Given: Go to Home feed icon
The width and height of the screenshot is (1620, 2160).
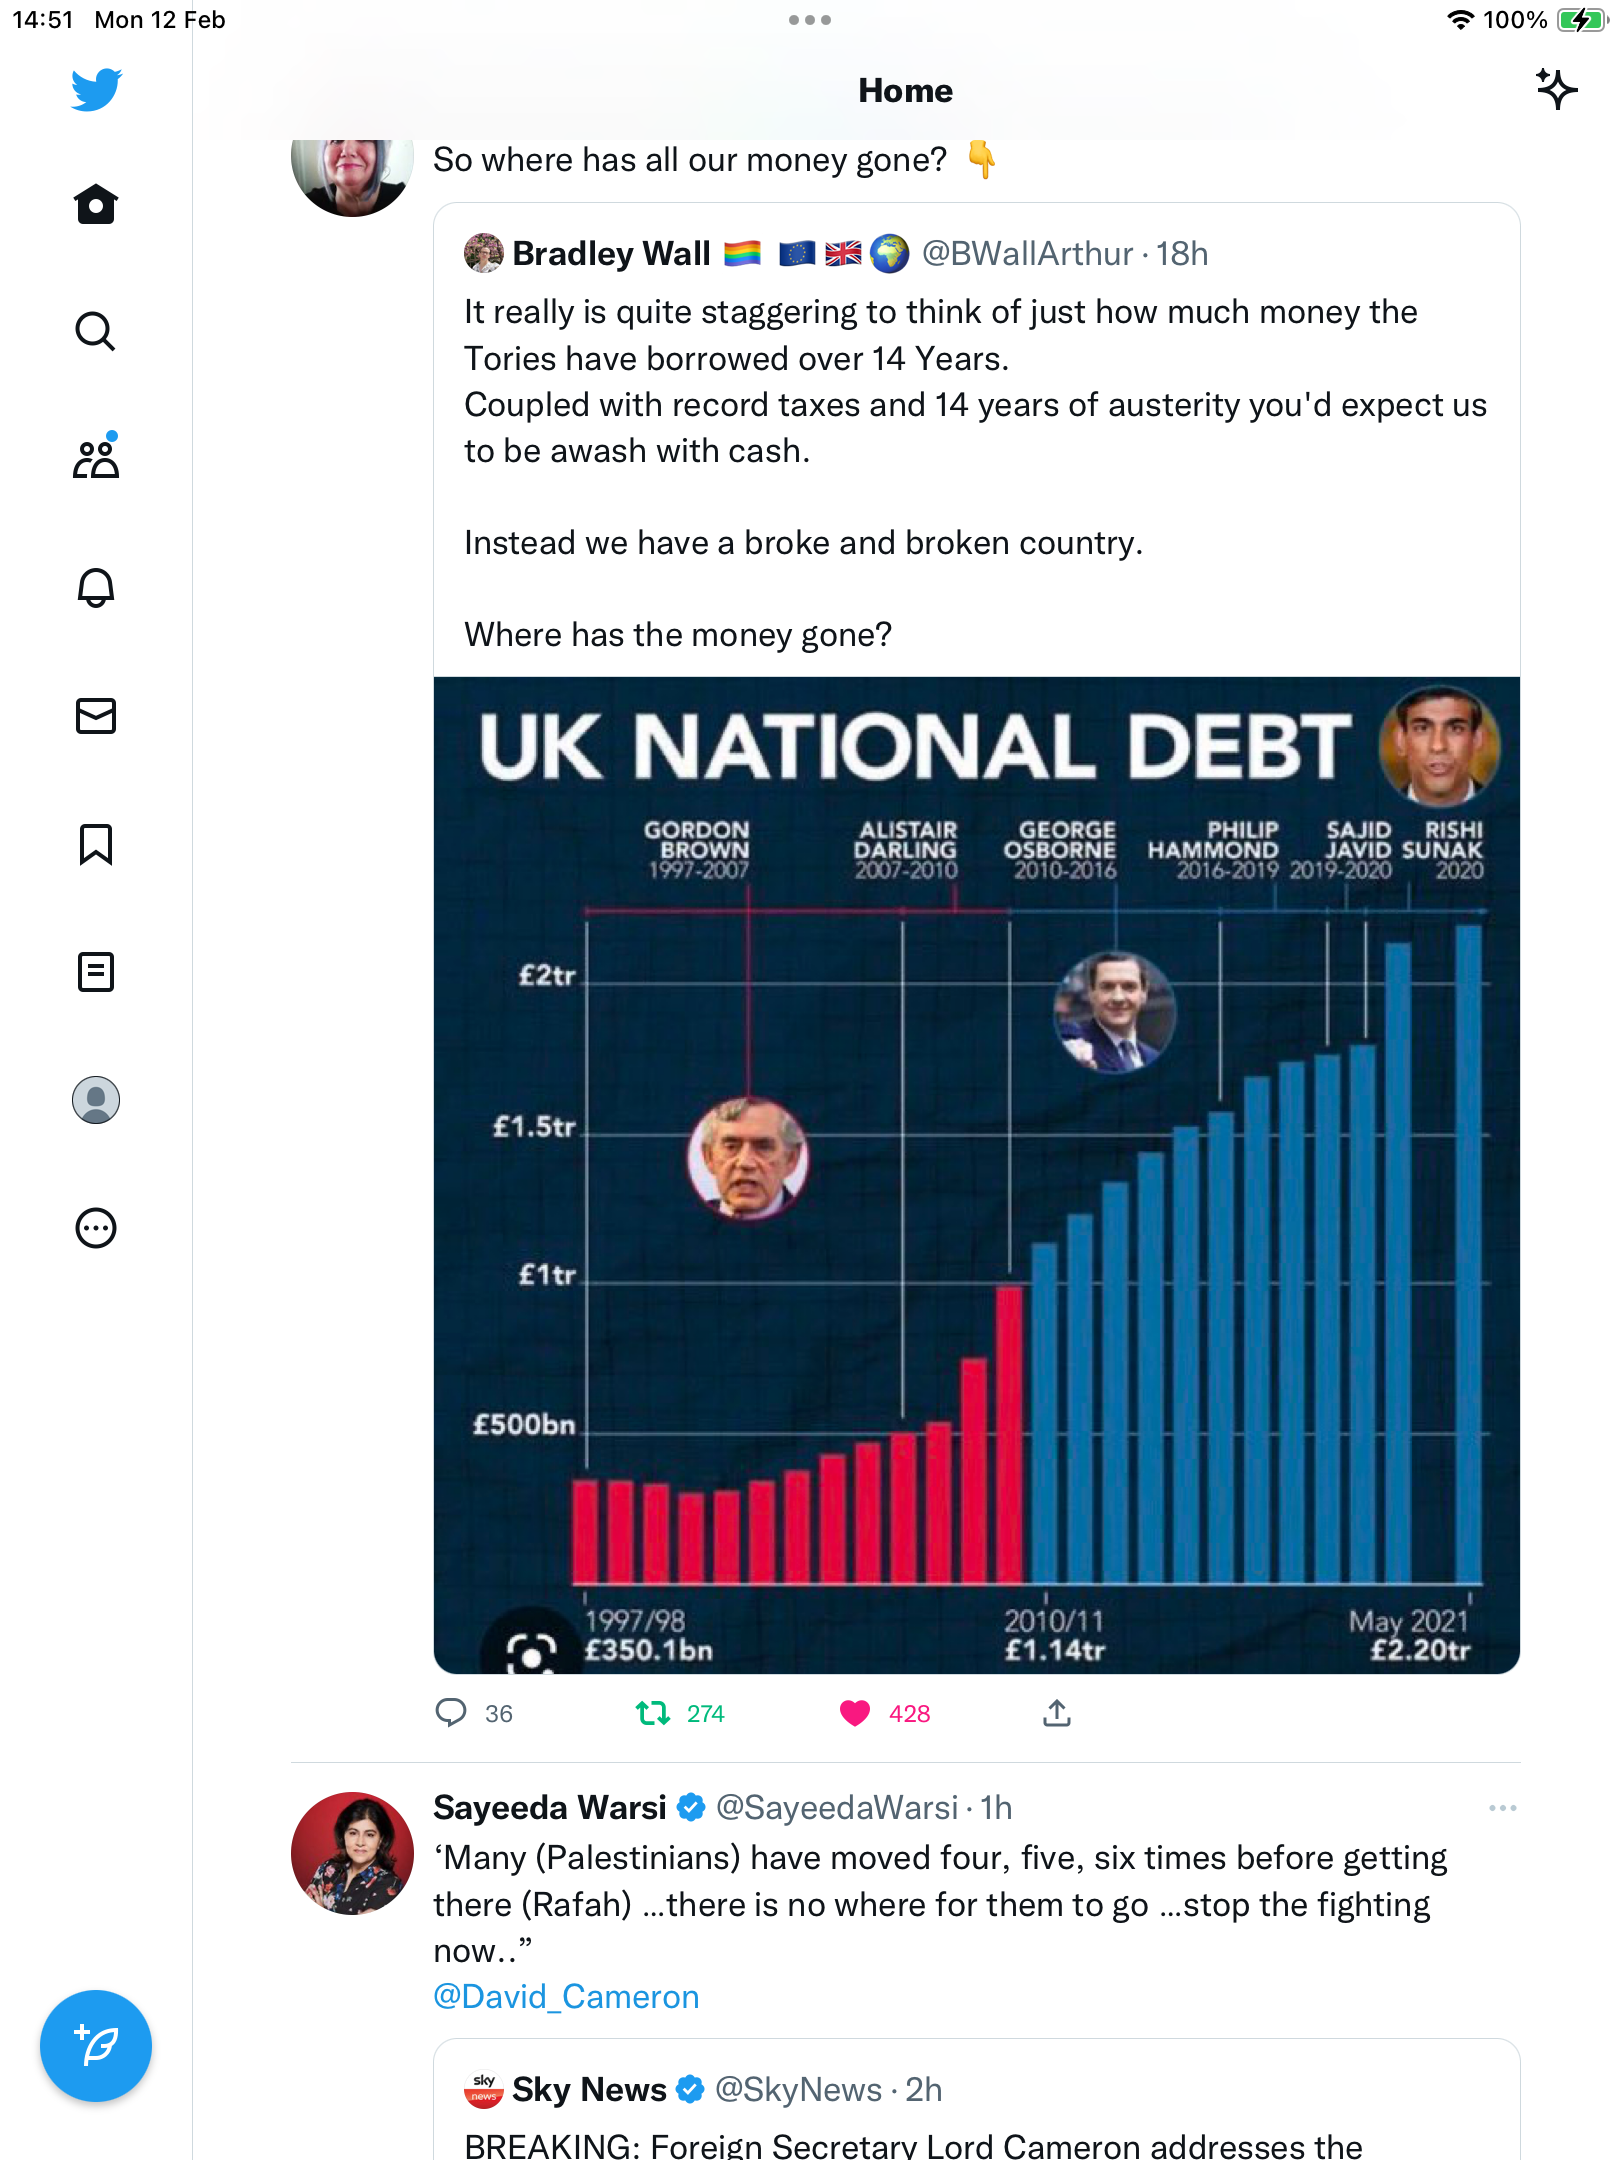Looking at the screenshot, I should (96, 204).
